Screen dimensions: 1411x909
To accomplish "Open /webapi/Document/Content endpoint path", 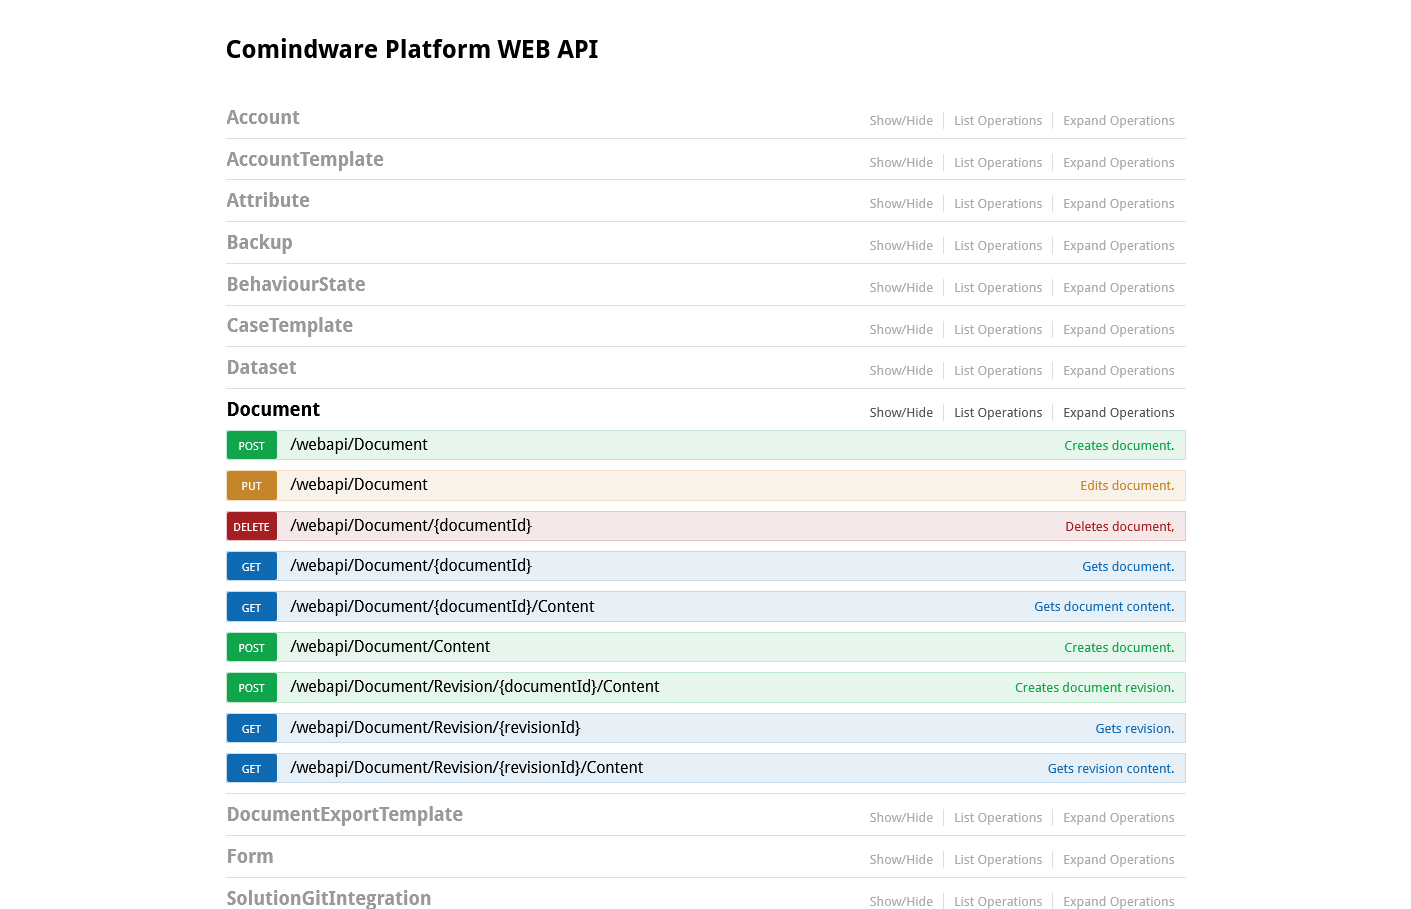I will (x=390, y=647).
